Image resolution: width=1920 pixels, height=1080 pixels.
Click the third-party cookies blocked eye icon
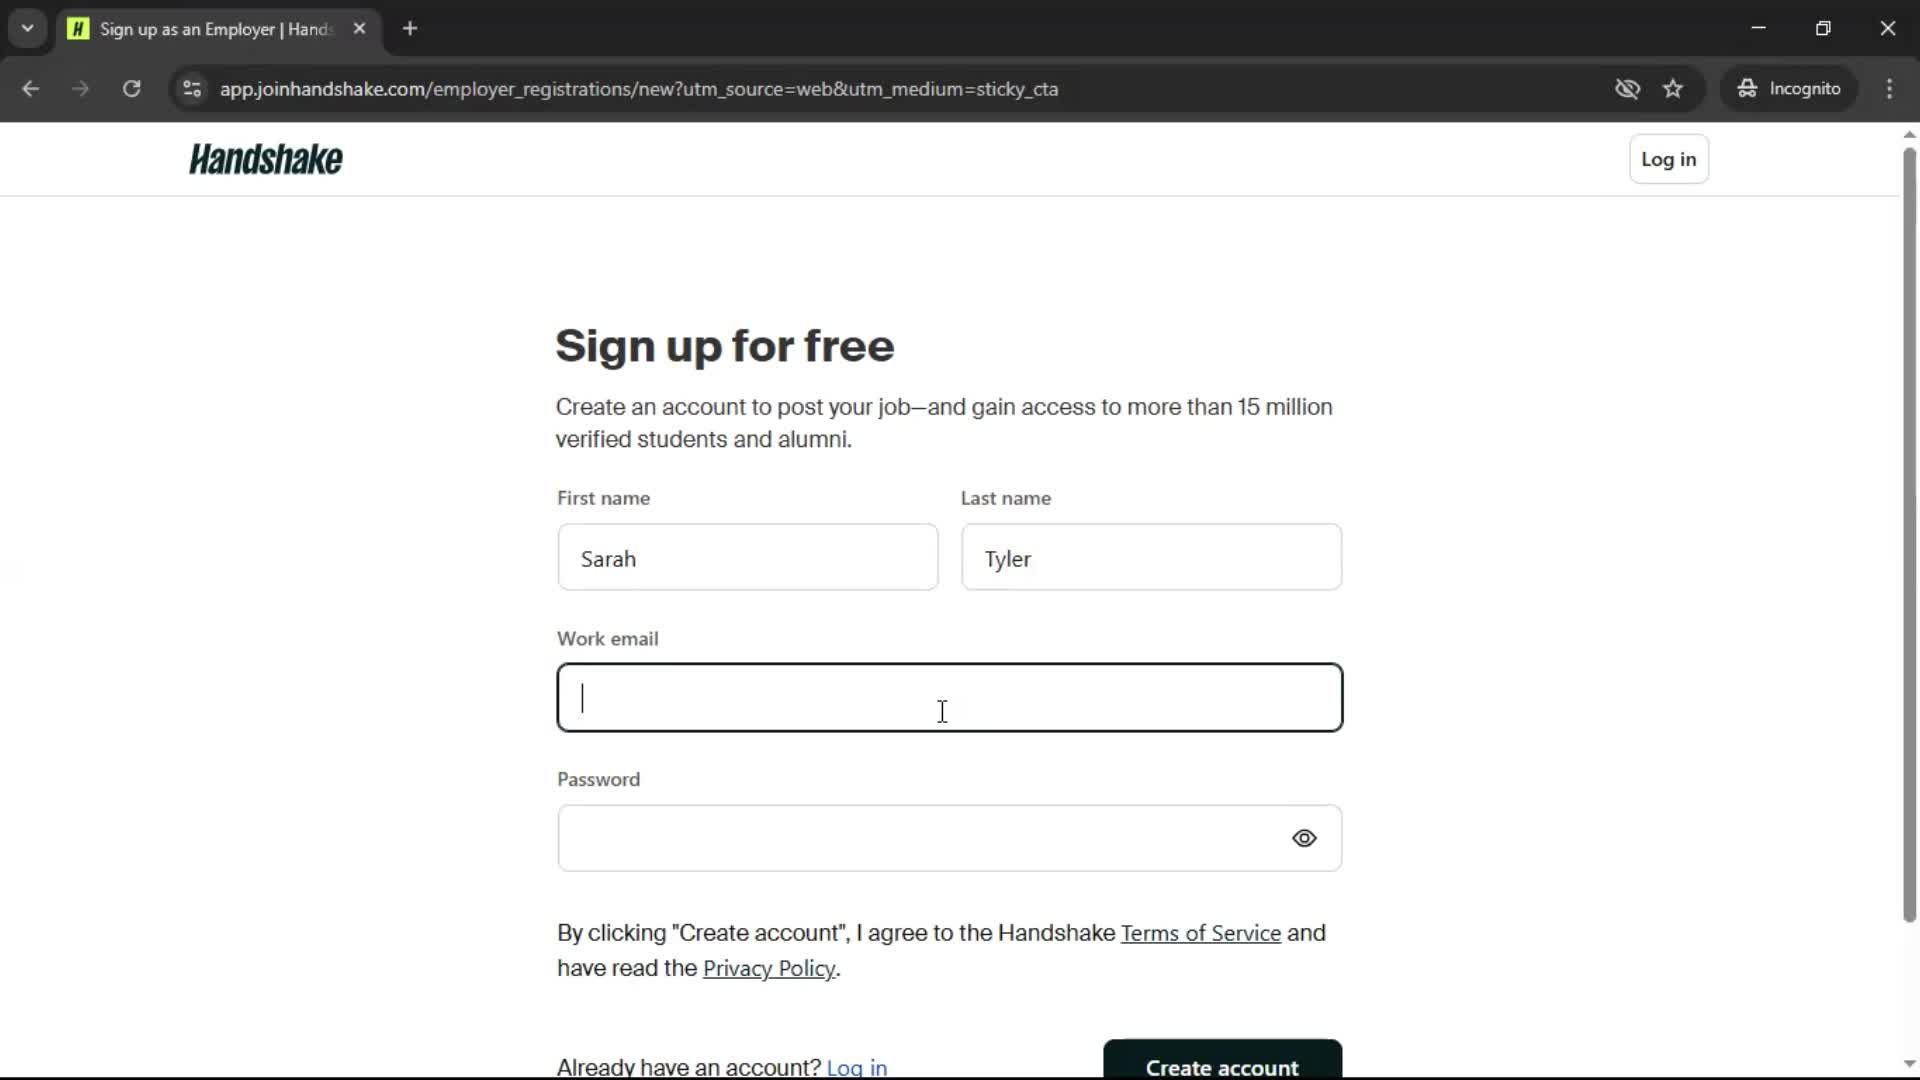pos(1627,88)
